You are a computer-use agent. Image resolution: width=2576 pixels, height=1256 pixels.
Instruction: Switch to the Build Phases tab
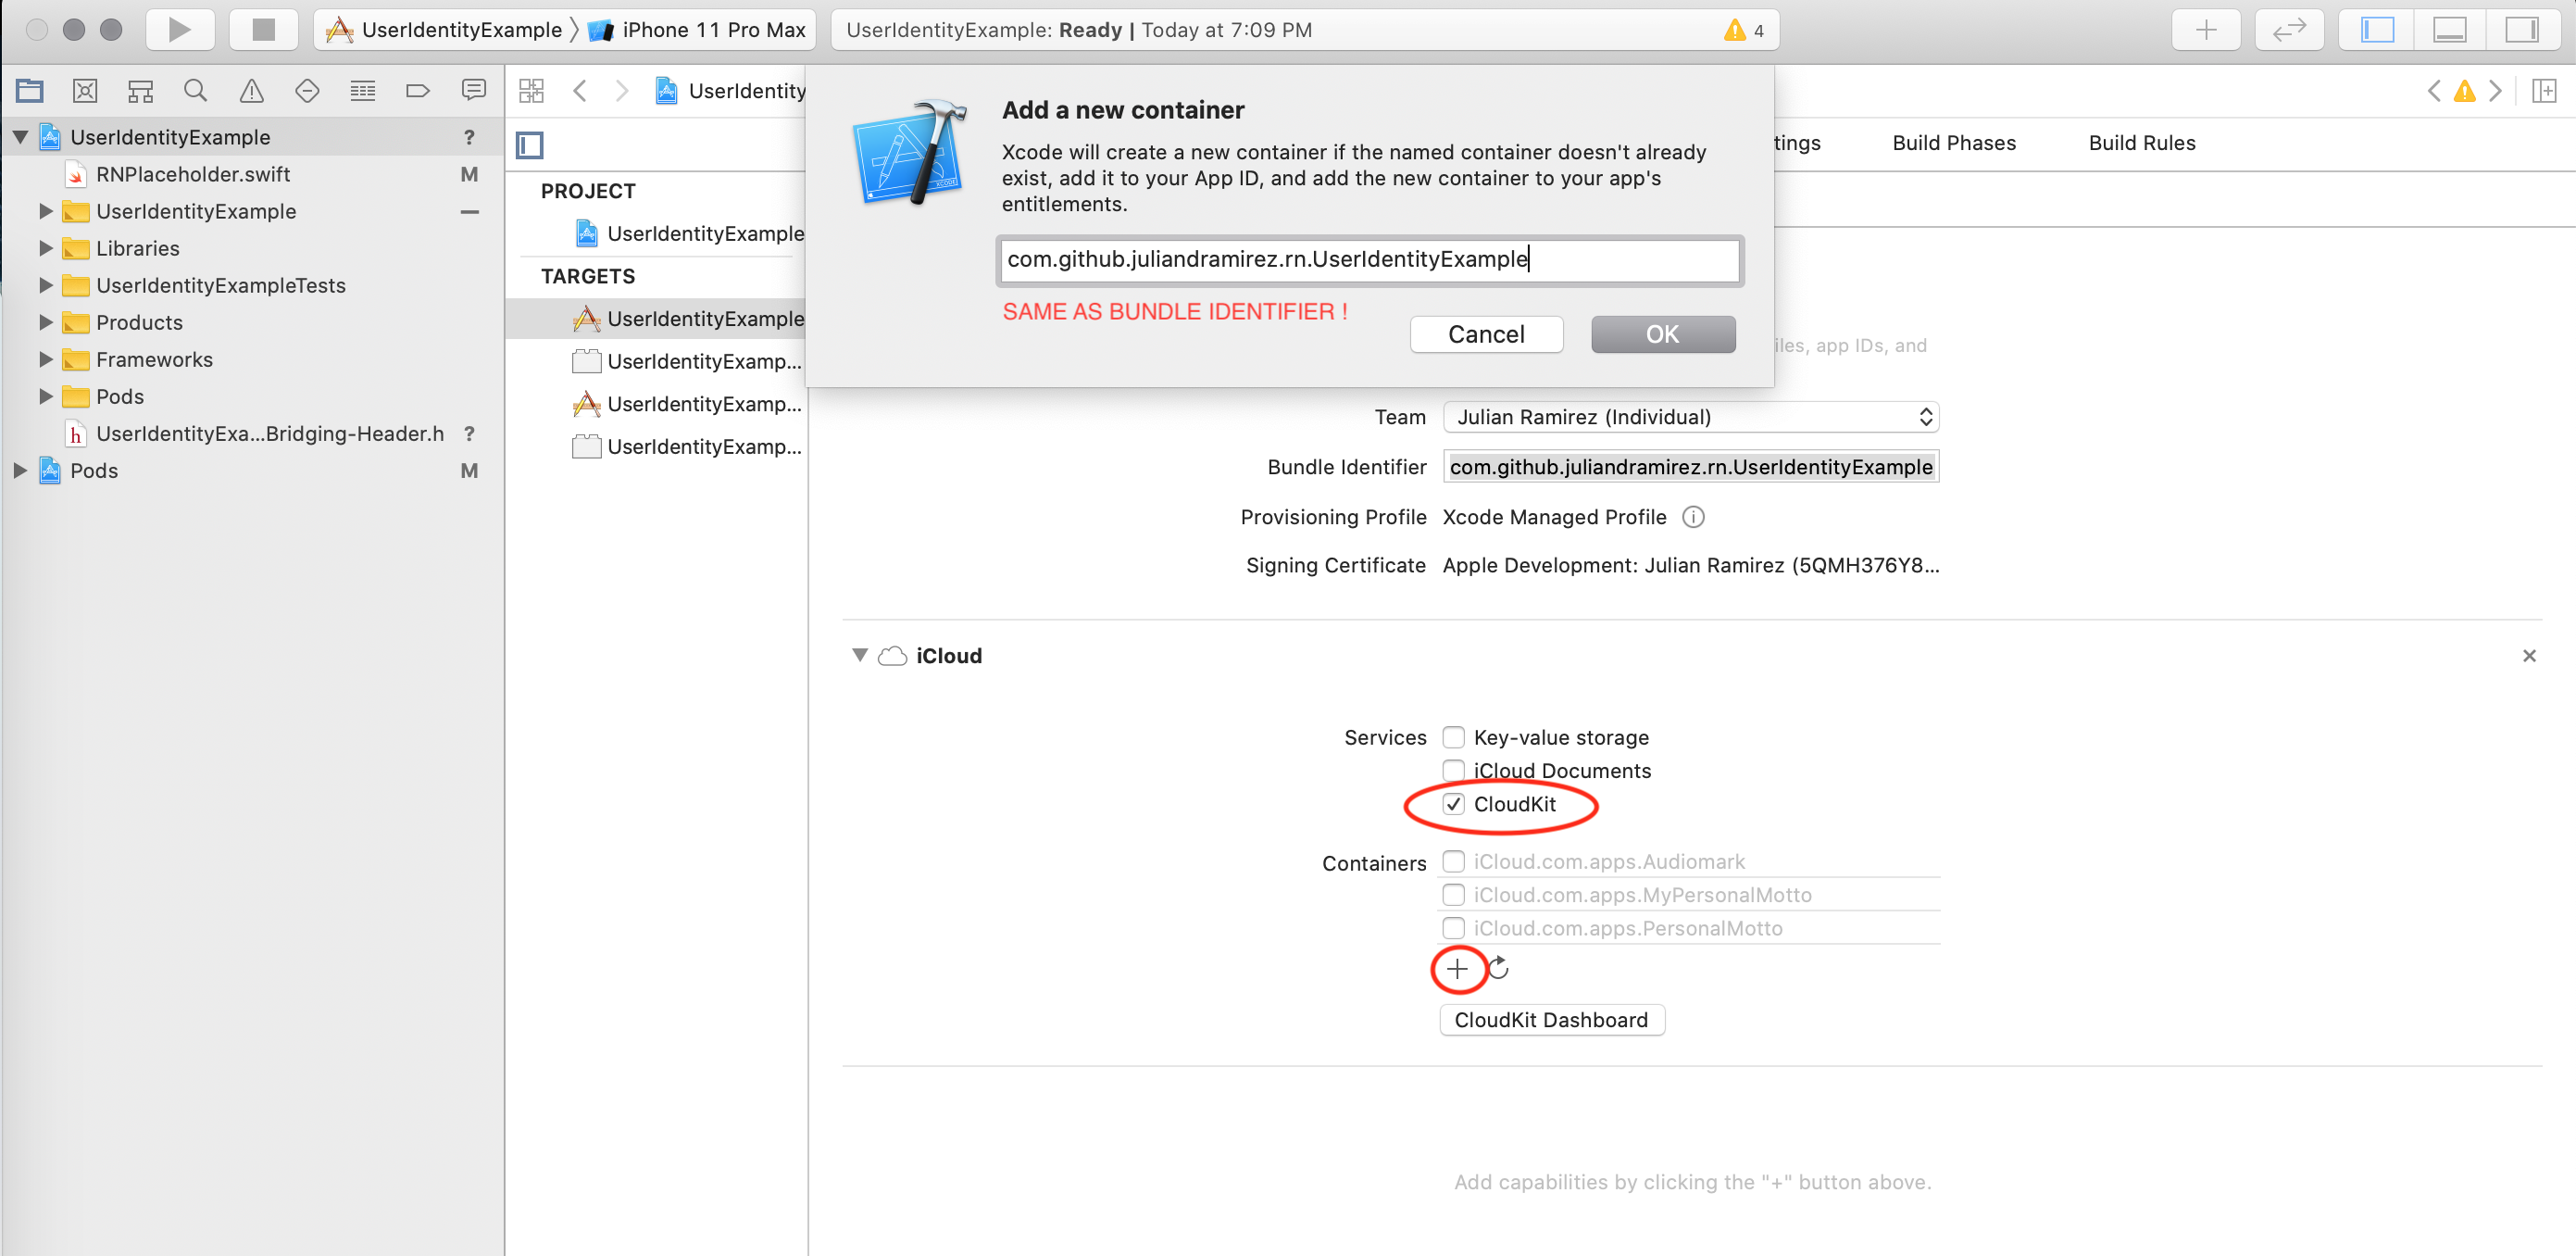coord(1953,143)
